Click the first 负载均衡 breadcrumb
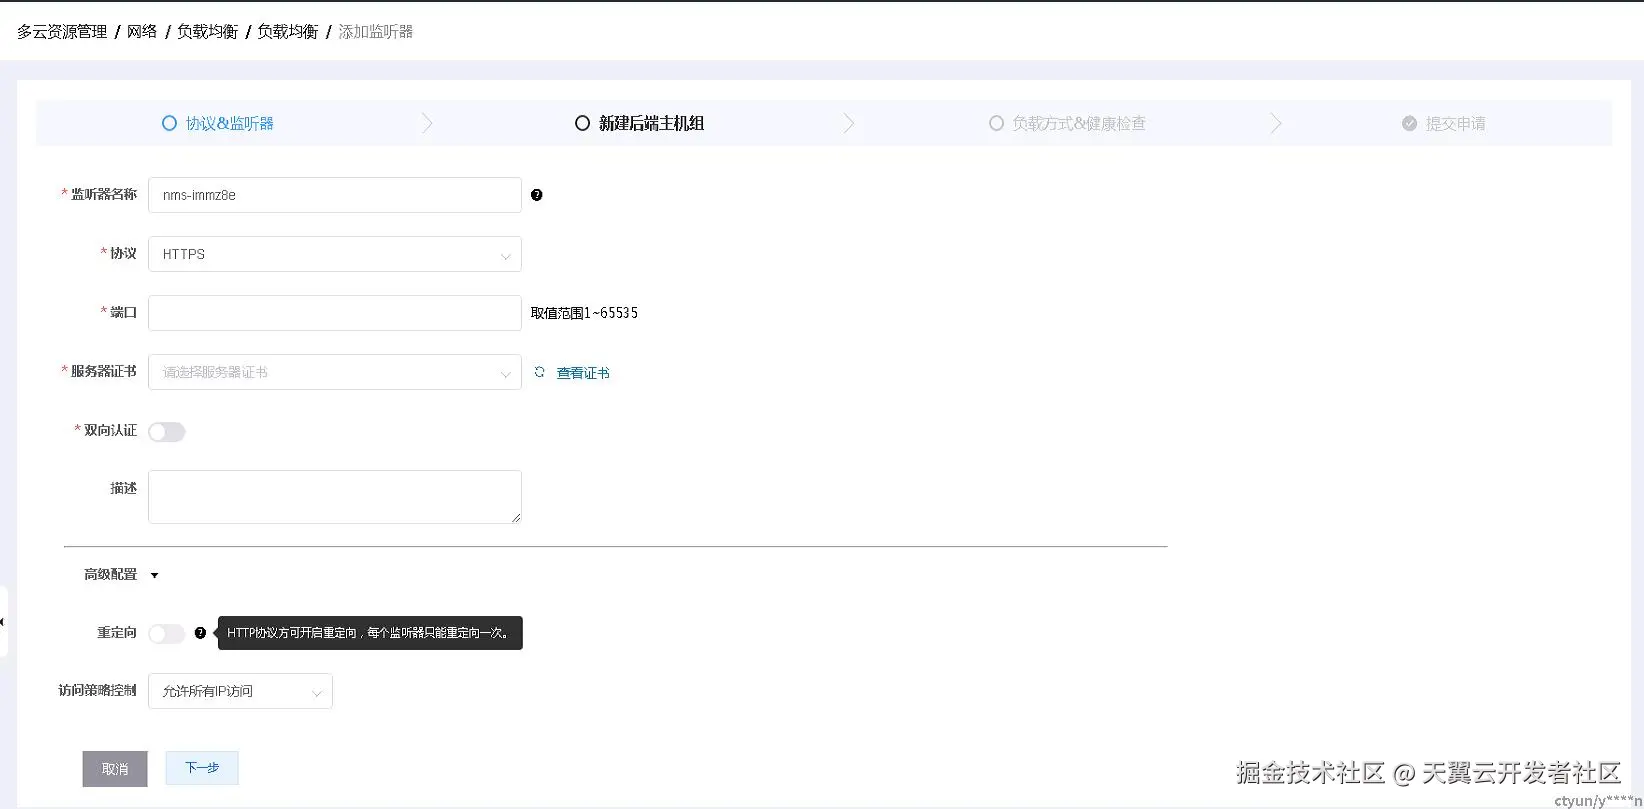 click(207, 32)
